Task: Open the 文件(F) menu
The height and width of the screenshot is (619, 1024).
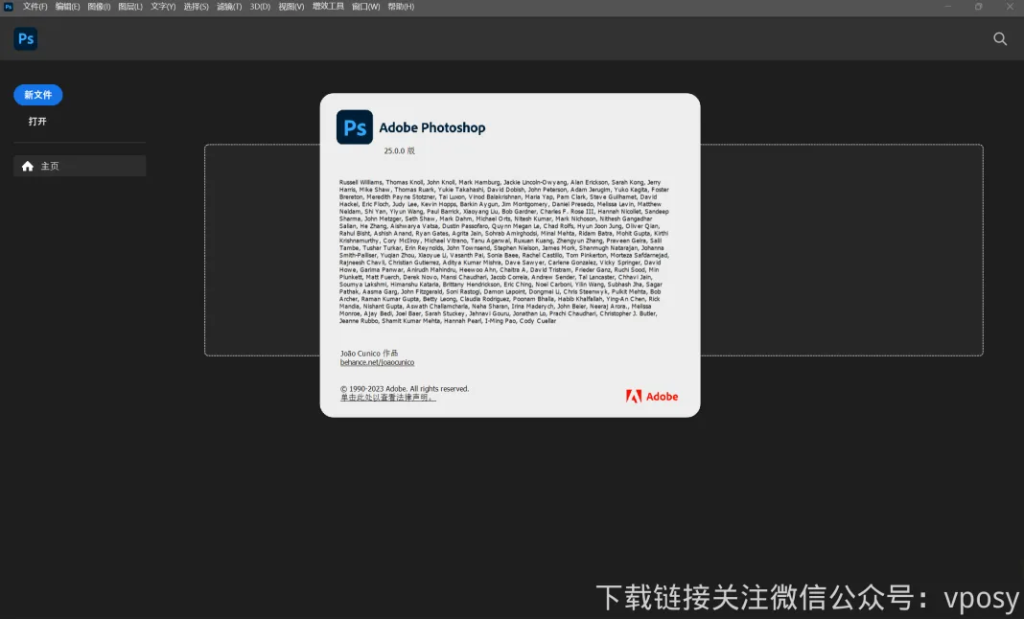Action: click(35, 7)
